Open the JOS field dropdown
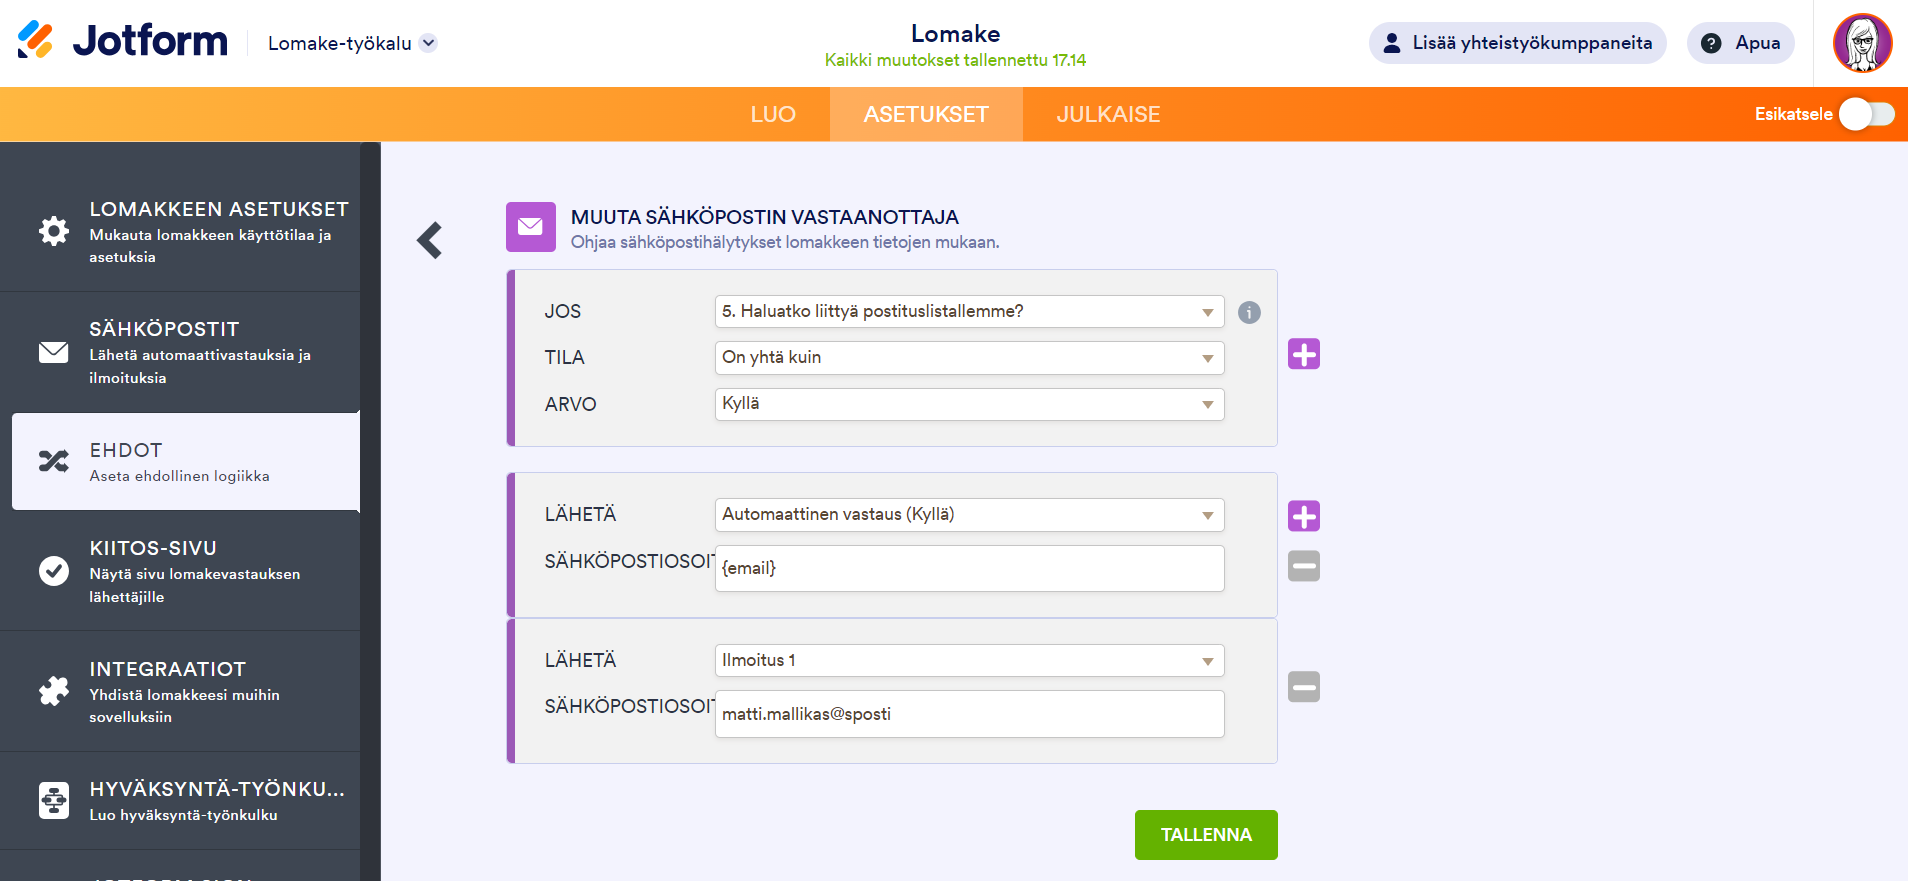The image size is (1908, 881). (969, 311)
